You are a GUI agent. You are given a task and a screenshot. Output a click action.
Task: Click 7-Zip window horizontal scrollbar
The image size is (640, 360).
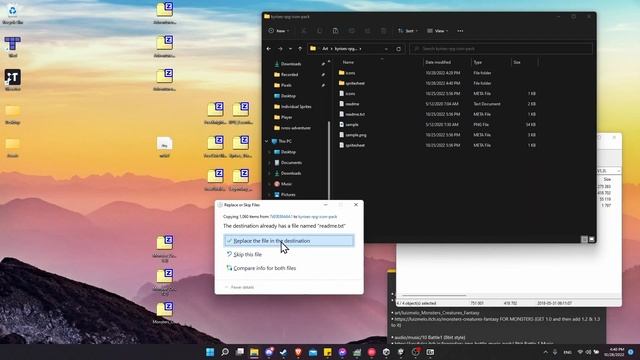pos(434,296)
